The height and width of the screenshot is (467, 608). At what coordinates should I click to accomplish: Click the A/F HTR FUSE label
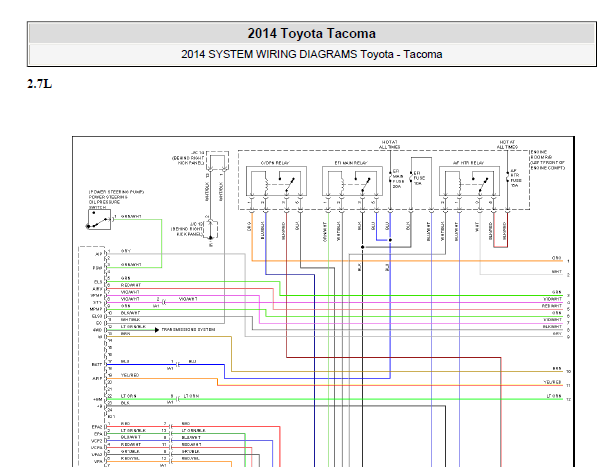[x=516, y=178]
